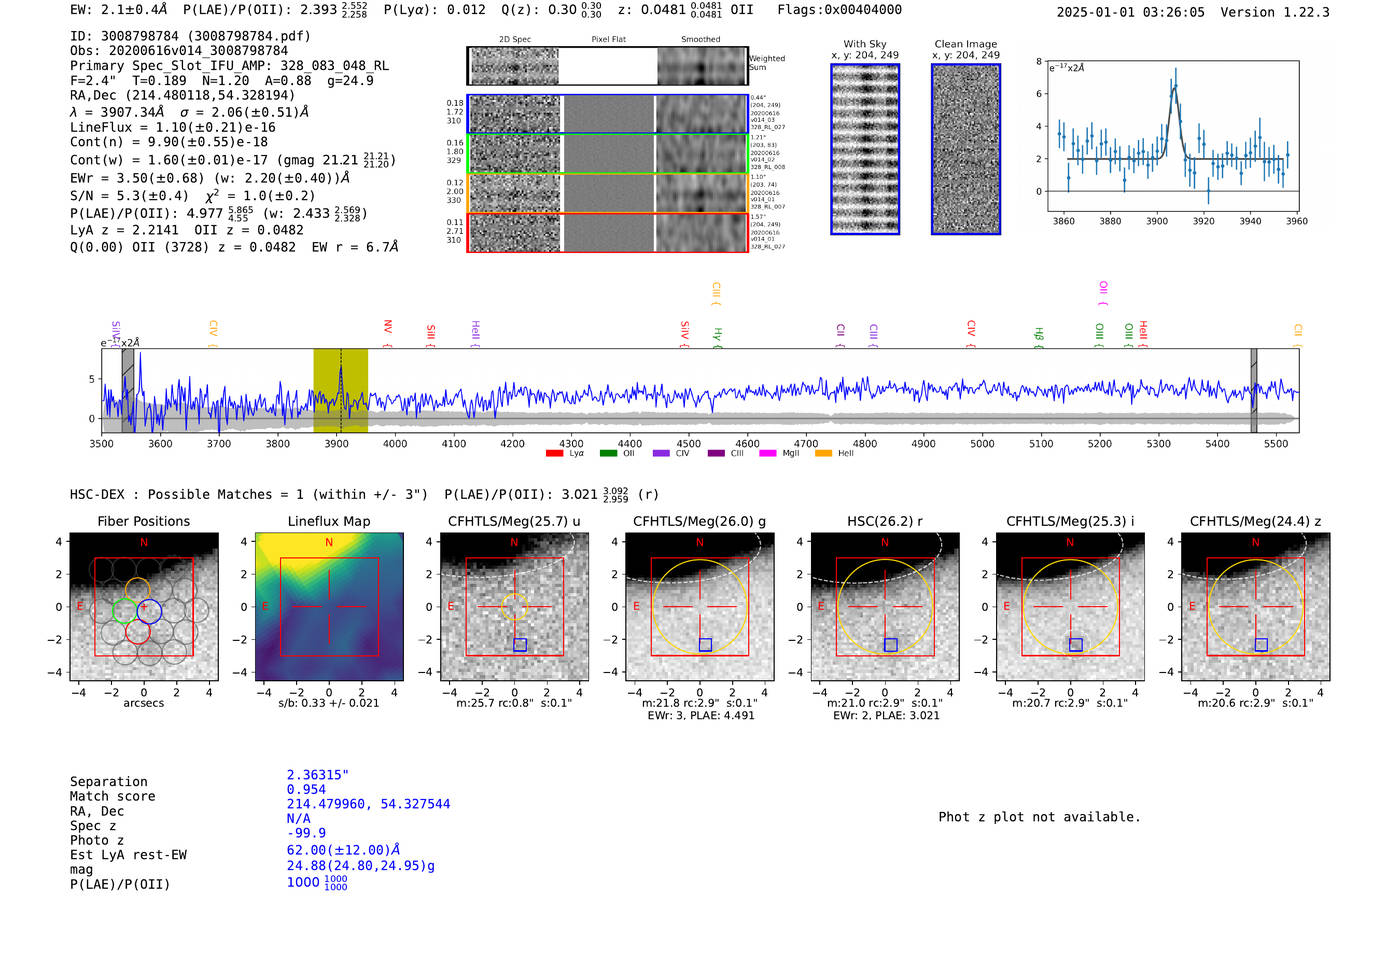This screenshot has width=1400, height=953.
Task: Click the Match score value 0.954
Action: coord(306,790)
